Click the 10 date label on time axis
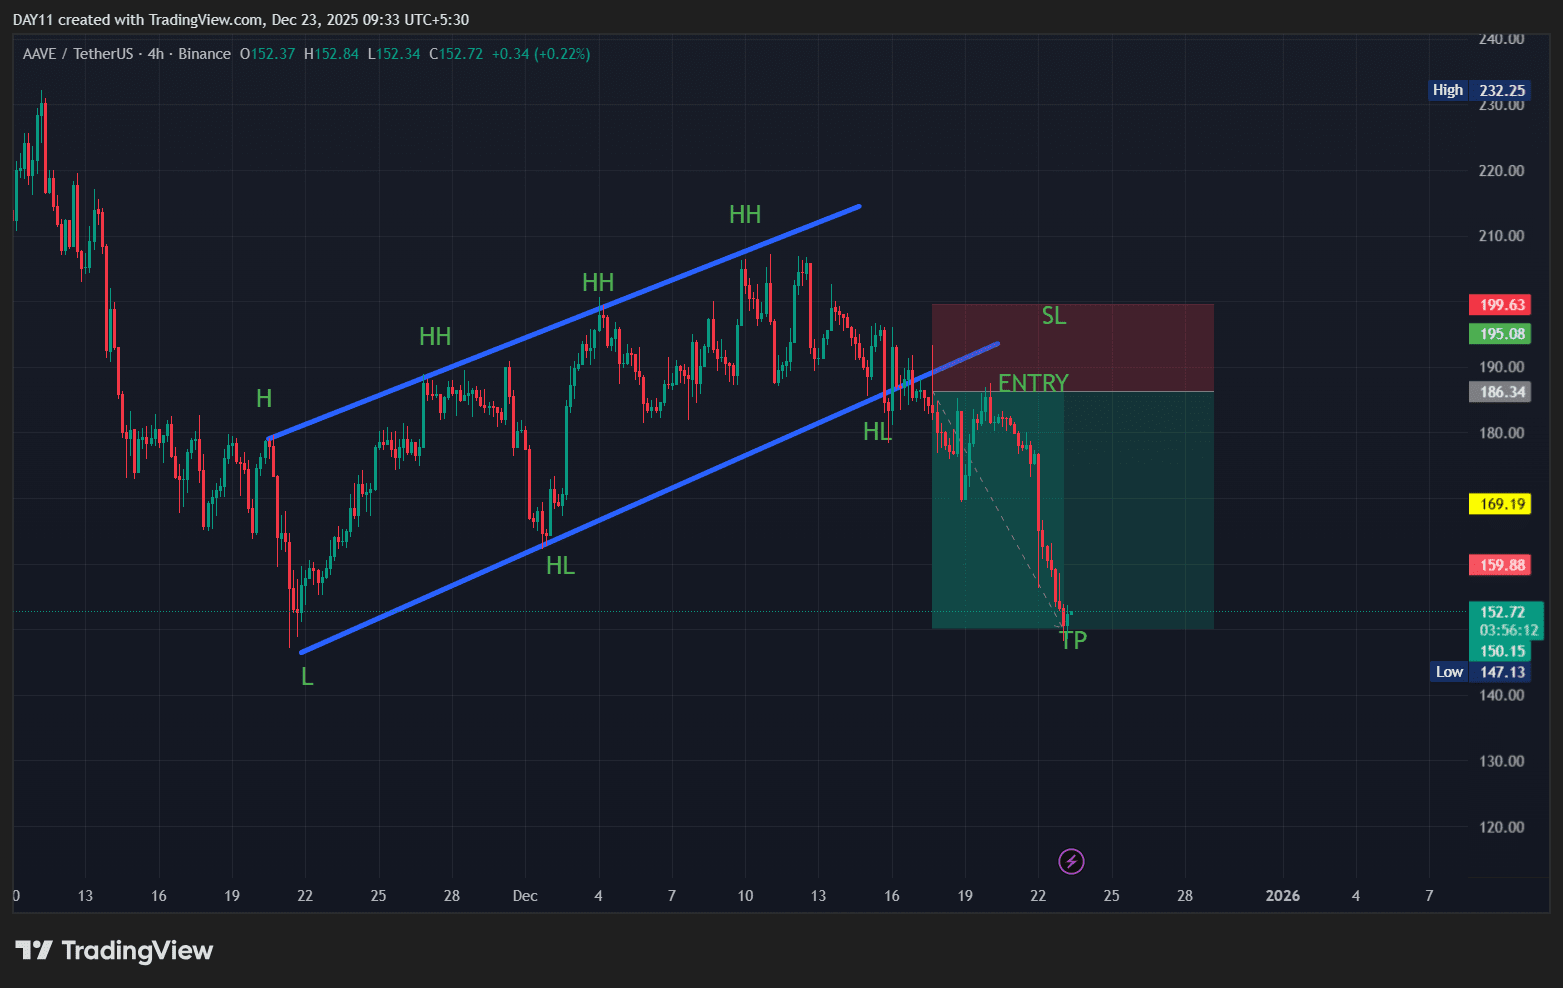 (745, 896)
